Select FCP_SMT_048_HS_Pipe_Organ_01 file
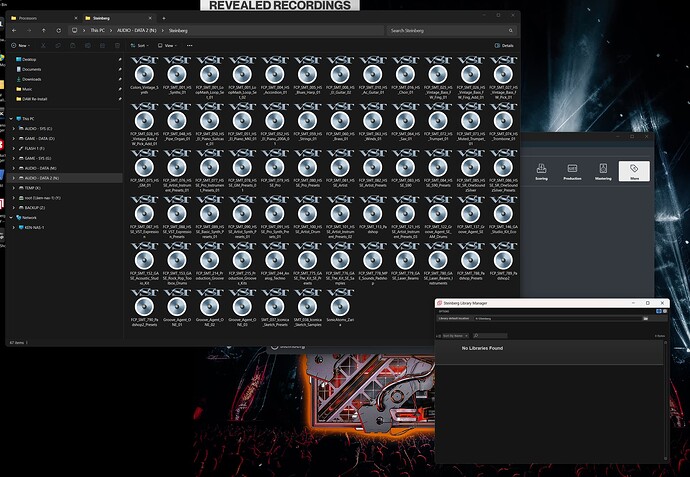690x477 pixels. [177, 121]
